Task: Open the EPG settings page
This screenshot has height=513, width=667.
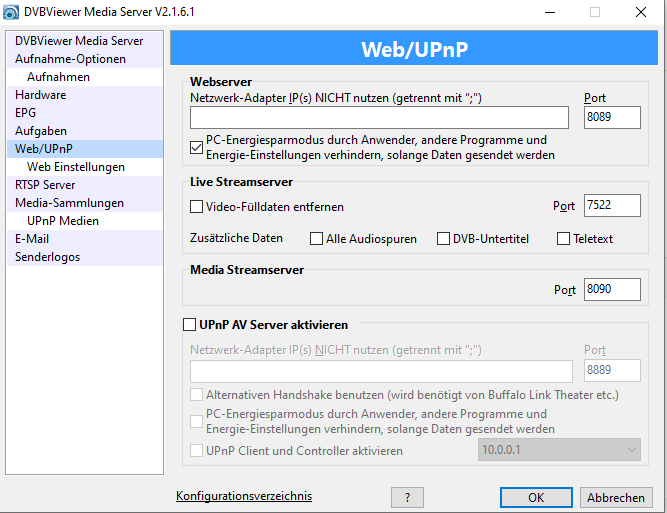Action: pos(85,113)
